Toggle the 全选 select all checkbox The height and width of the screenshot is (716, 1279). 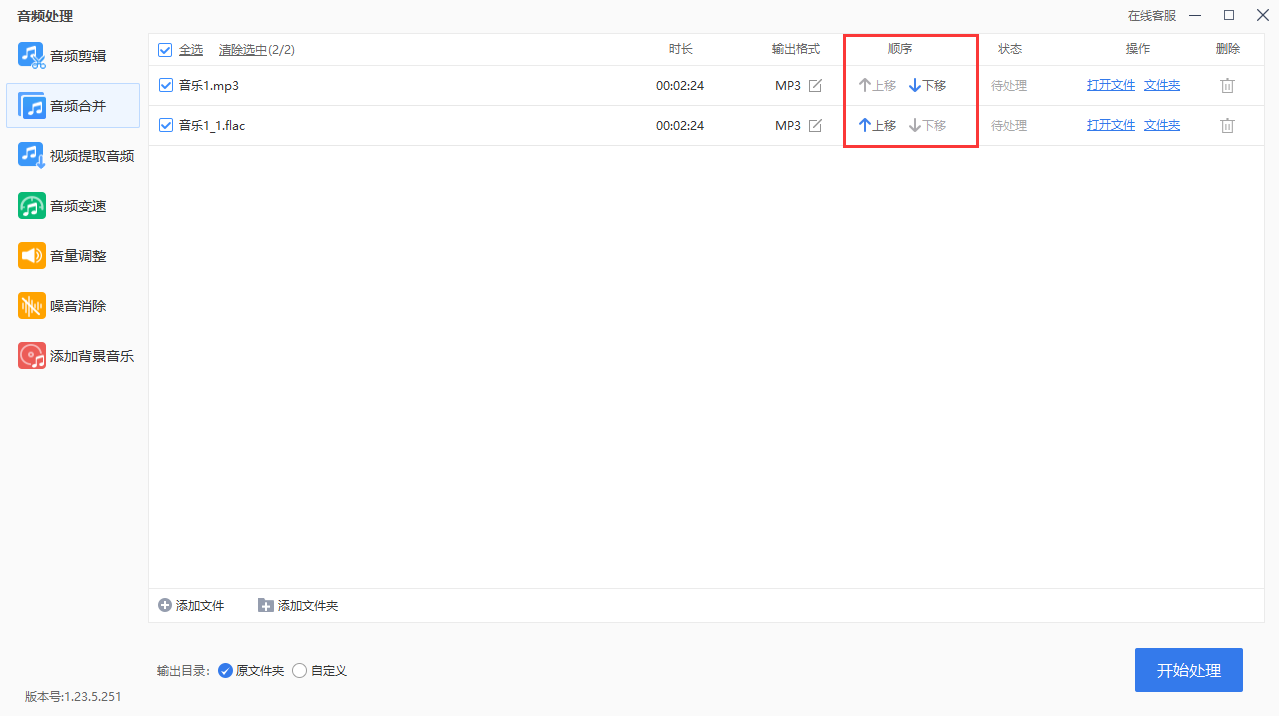[x=165, y=50]
